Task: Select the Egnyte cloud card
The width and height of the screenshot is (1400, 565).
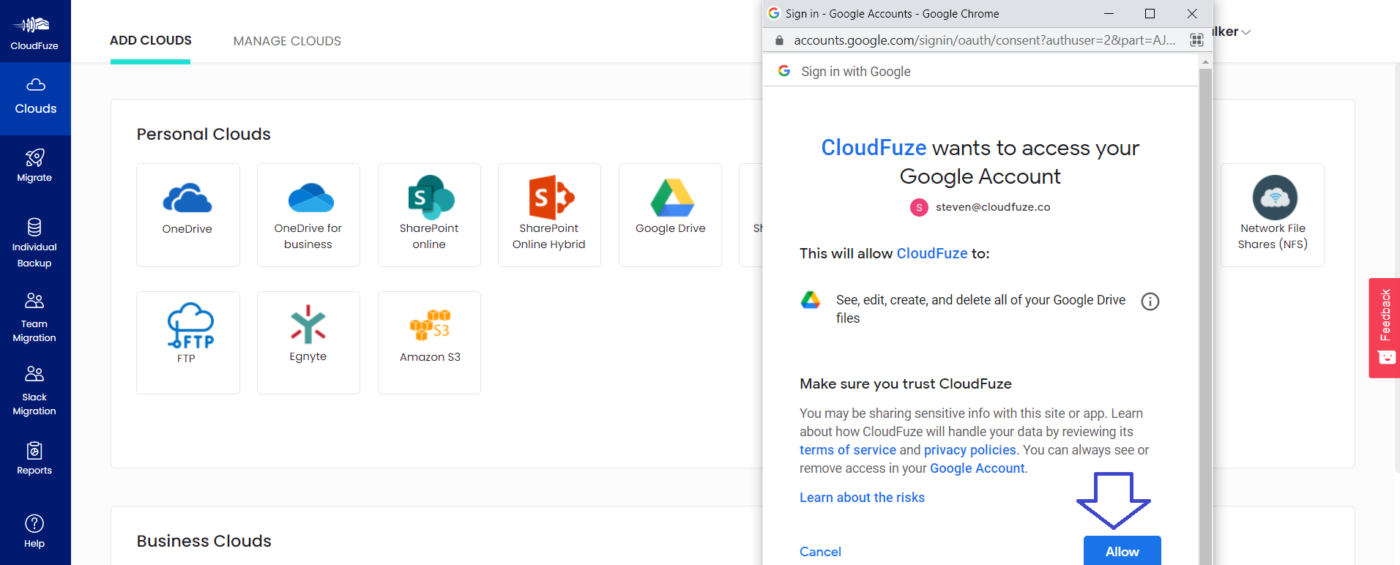Action: tap(308, 343)
